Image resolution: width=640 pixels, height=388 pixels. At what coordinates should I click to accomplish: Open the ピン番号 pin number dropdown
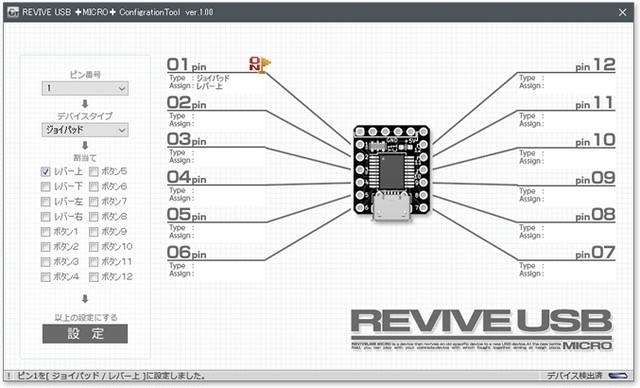(85, 88)
